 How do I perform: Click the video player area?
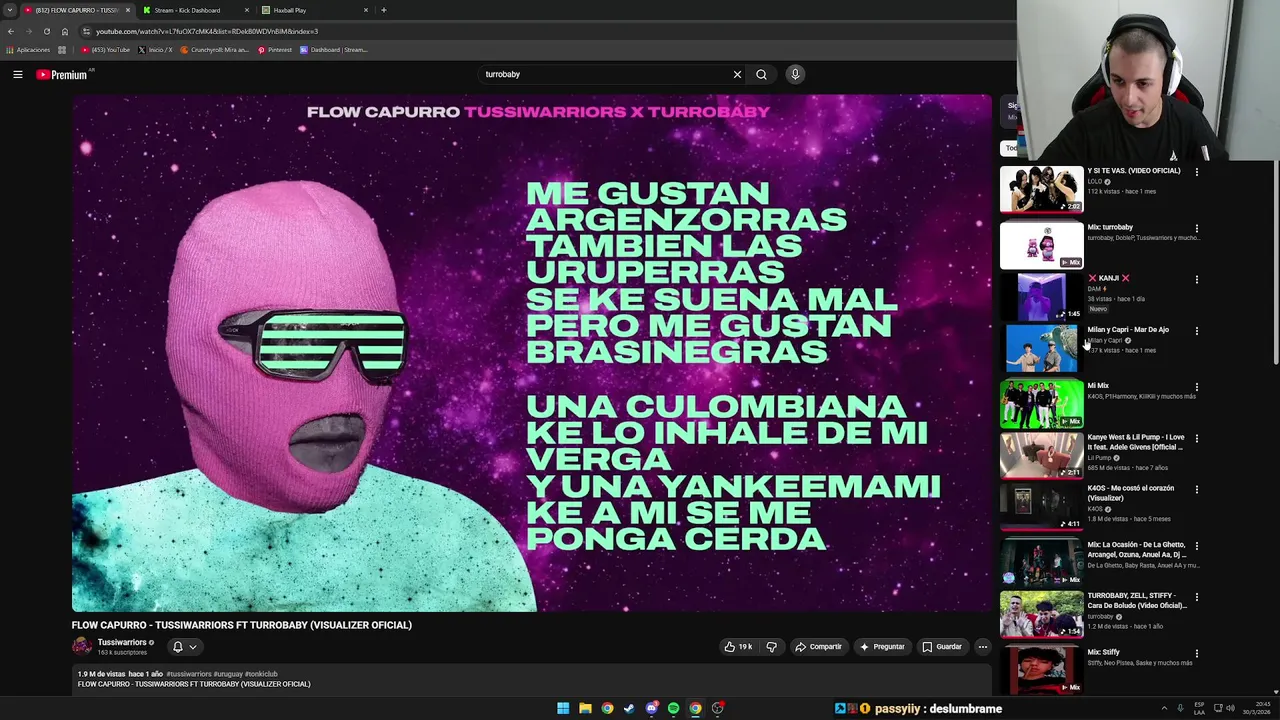[532, 353]
